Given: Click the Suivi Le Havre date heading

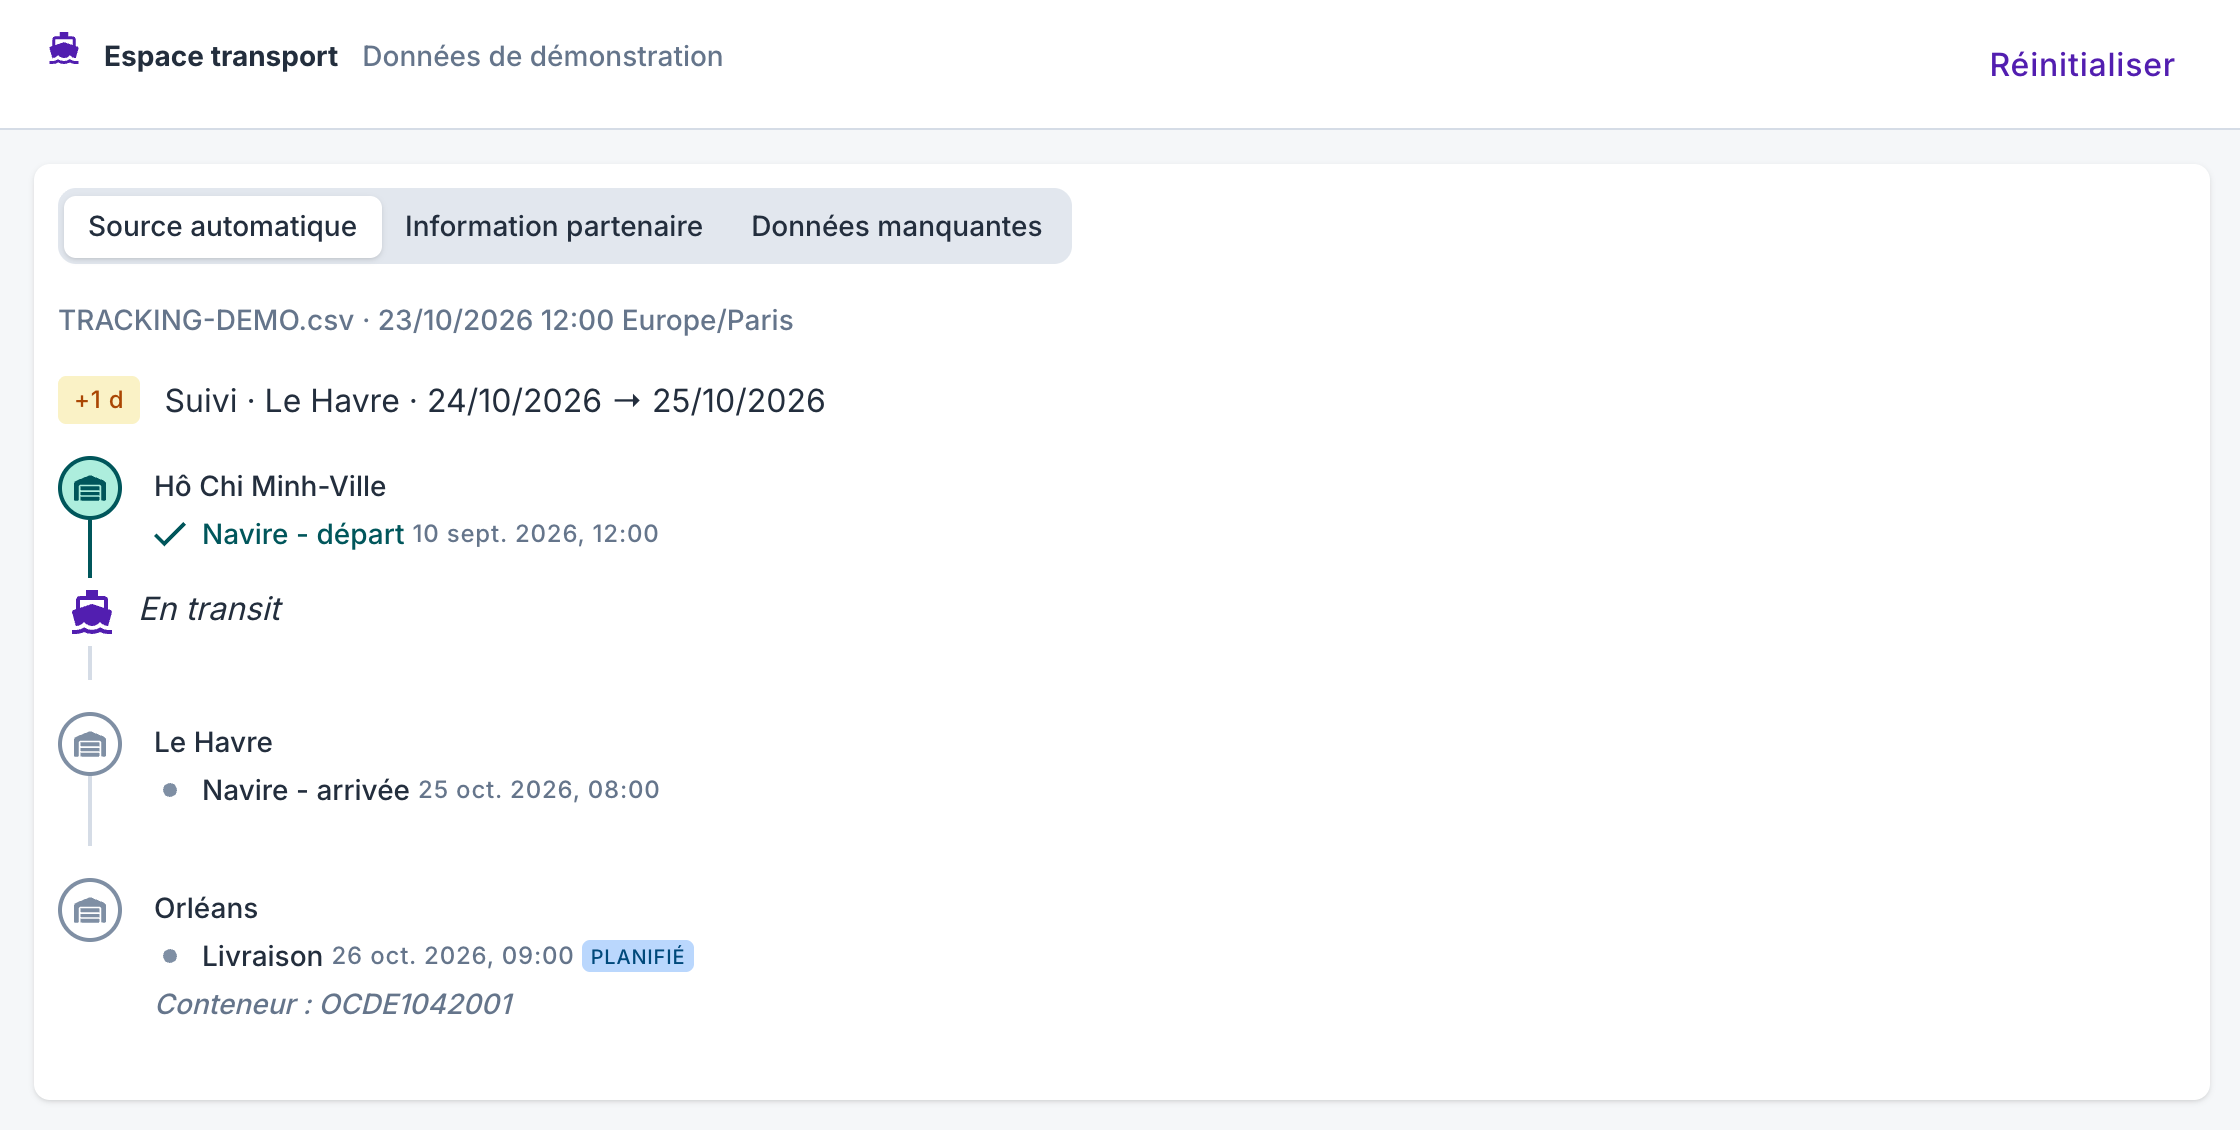Looking at the screenshot, I should pos(495,401).
